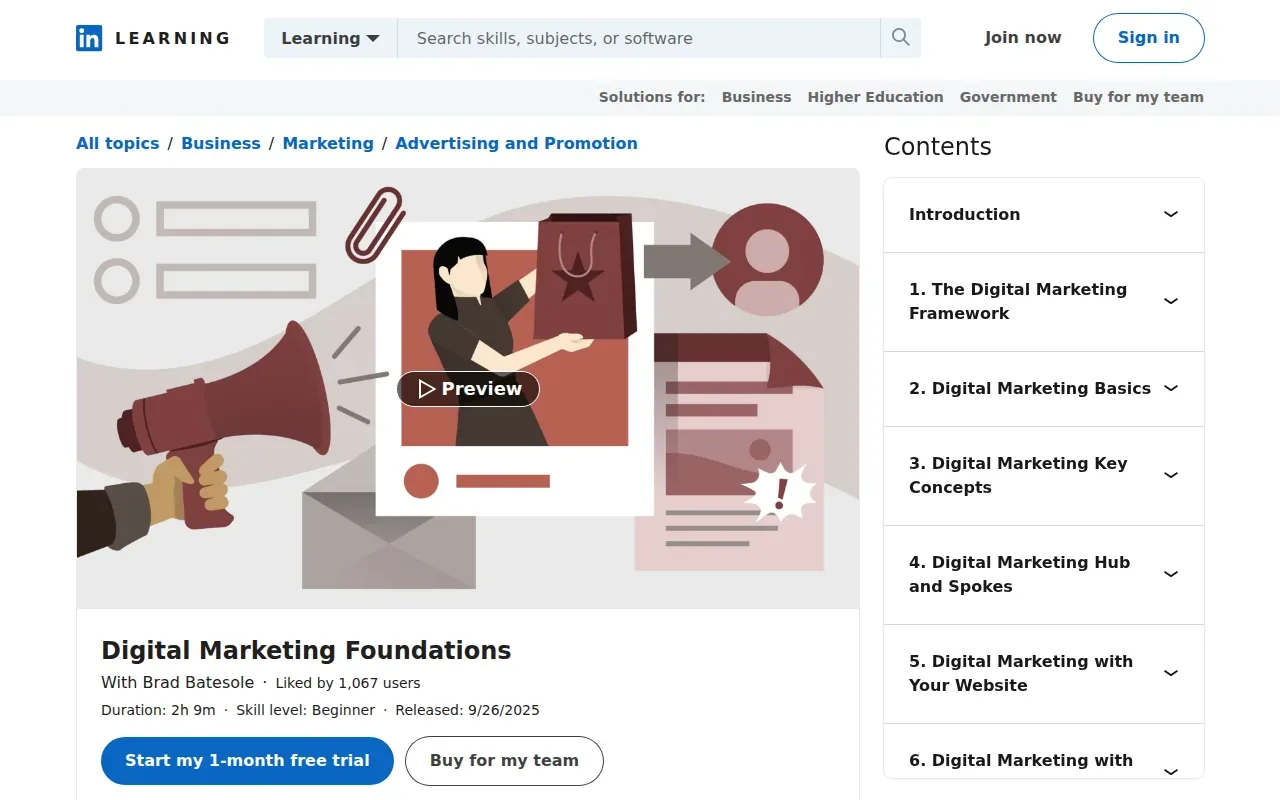The height and width of the screenshot is (800, 1280).
Task: Click the search magnifier icon
Action: click(x=901, y=38)
